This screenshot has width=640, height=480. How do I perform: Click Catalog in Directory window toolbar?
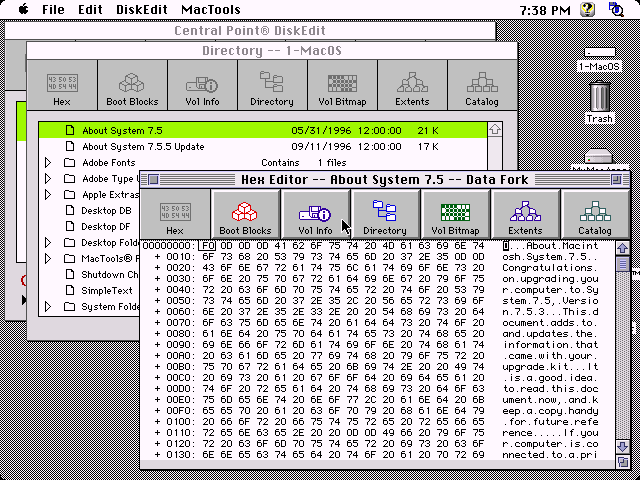click(482, 85)
